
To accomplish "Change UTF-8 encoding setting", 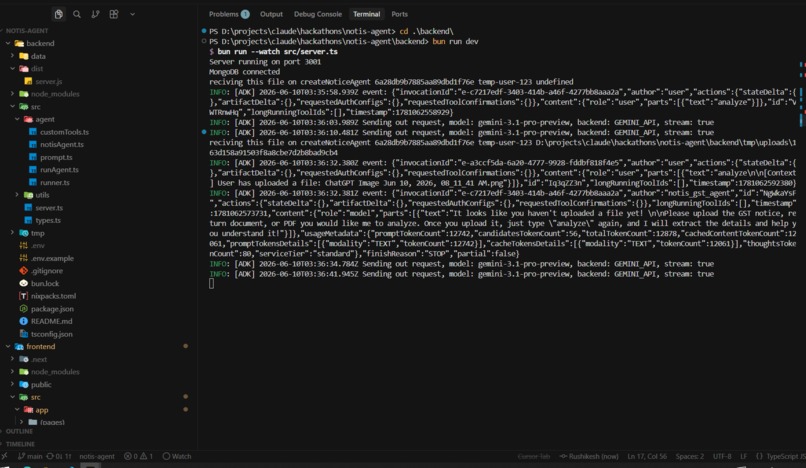I will click(x=722, y=456).
